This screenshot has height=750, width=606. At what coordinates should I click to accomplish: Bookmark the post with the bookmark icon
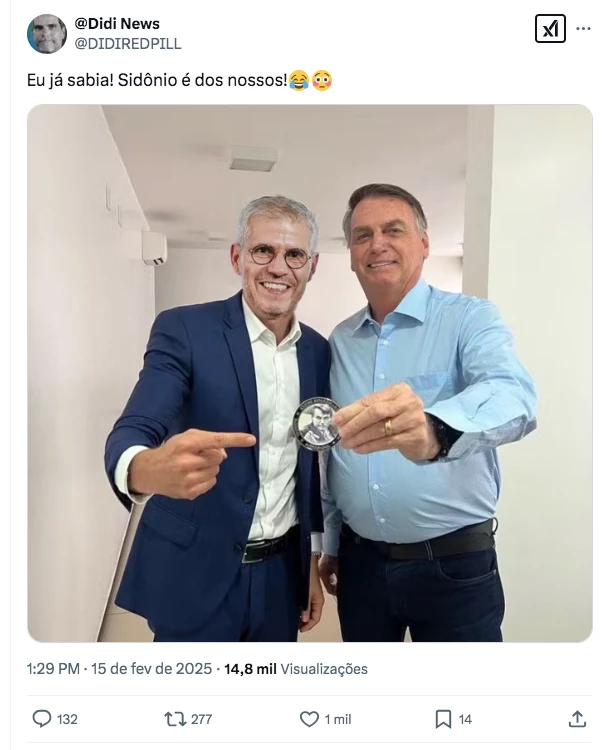pyautogui.click(x=443, y=719)
